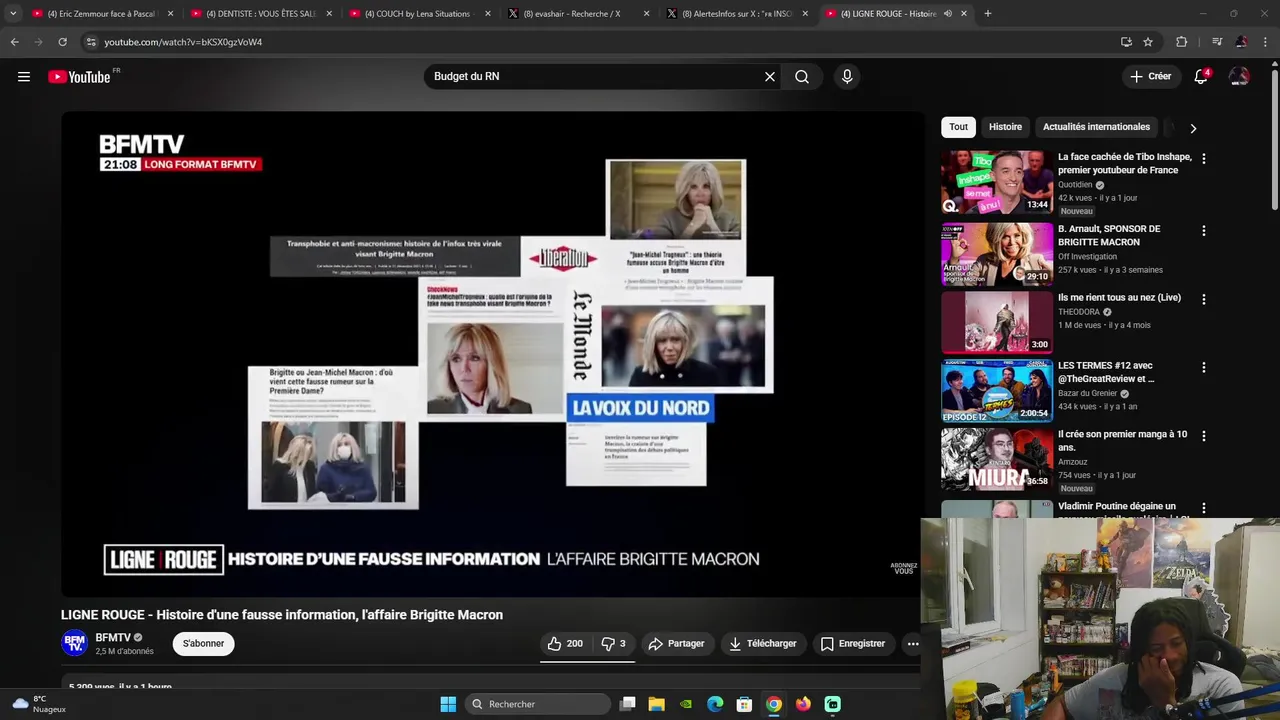Viewport: 1280px width, 720px height.
Task: Open Chrome media controls icon
Action: point(1217,42)
